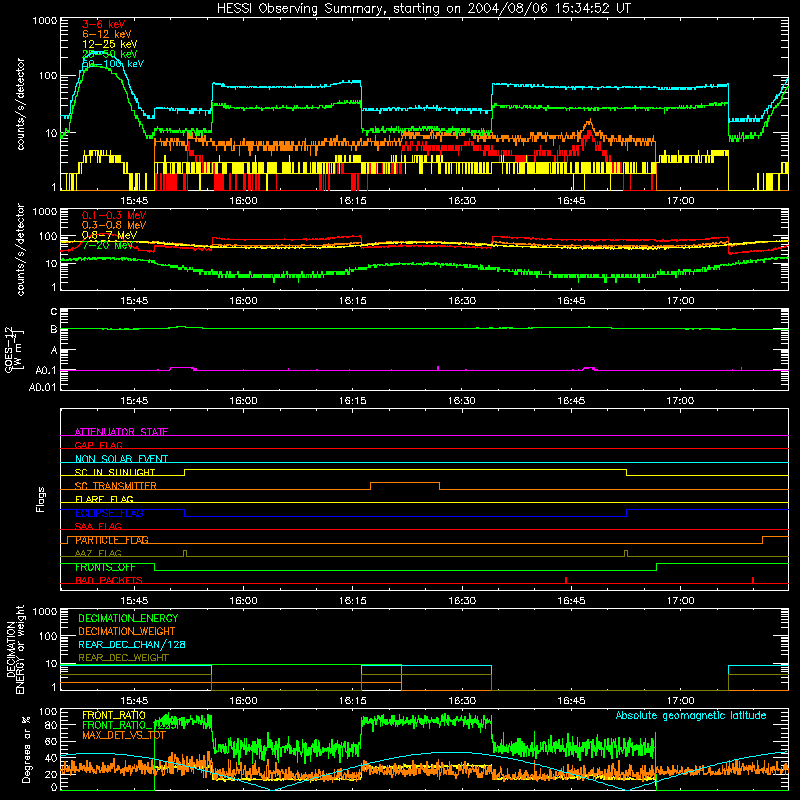Click the GOES-12 vertical axis label
The height and width of the screenshot is (800, 800).
(x=14, y=349)
